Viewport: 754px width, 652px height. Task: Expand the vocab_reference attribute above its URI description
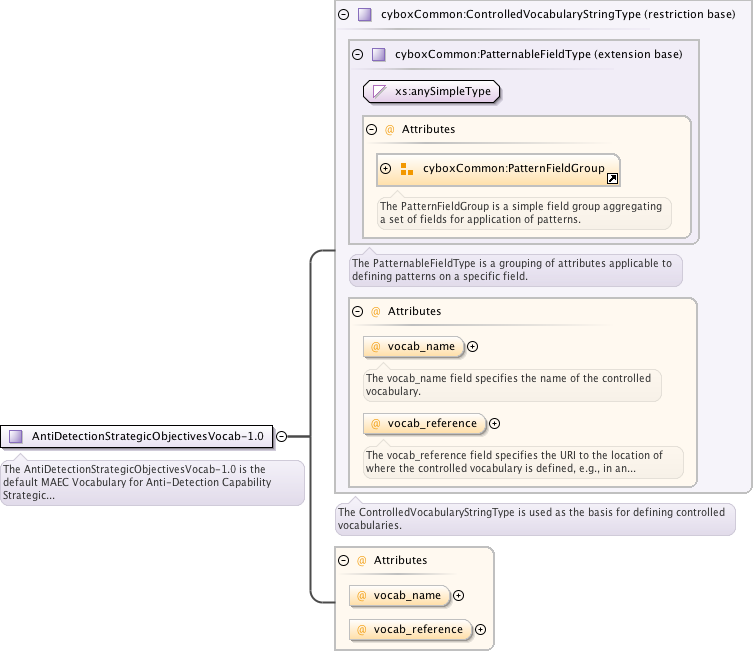(x=494, y=424)
